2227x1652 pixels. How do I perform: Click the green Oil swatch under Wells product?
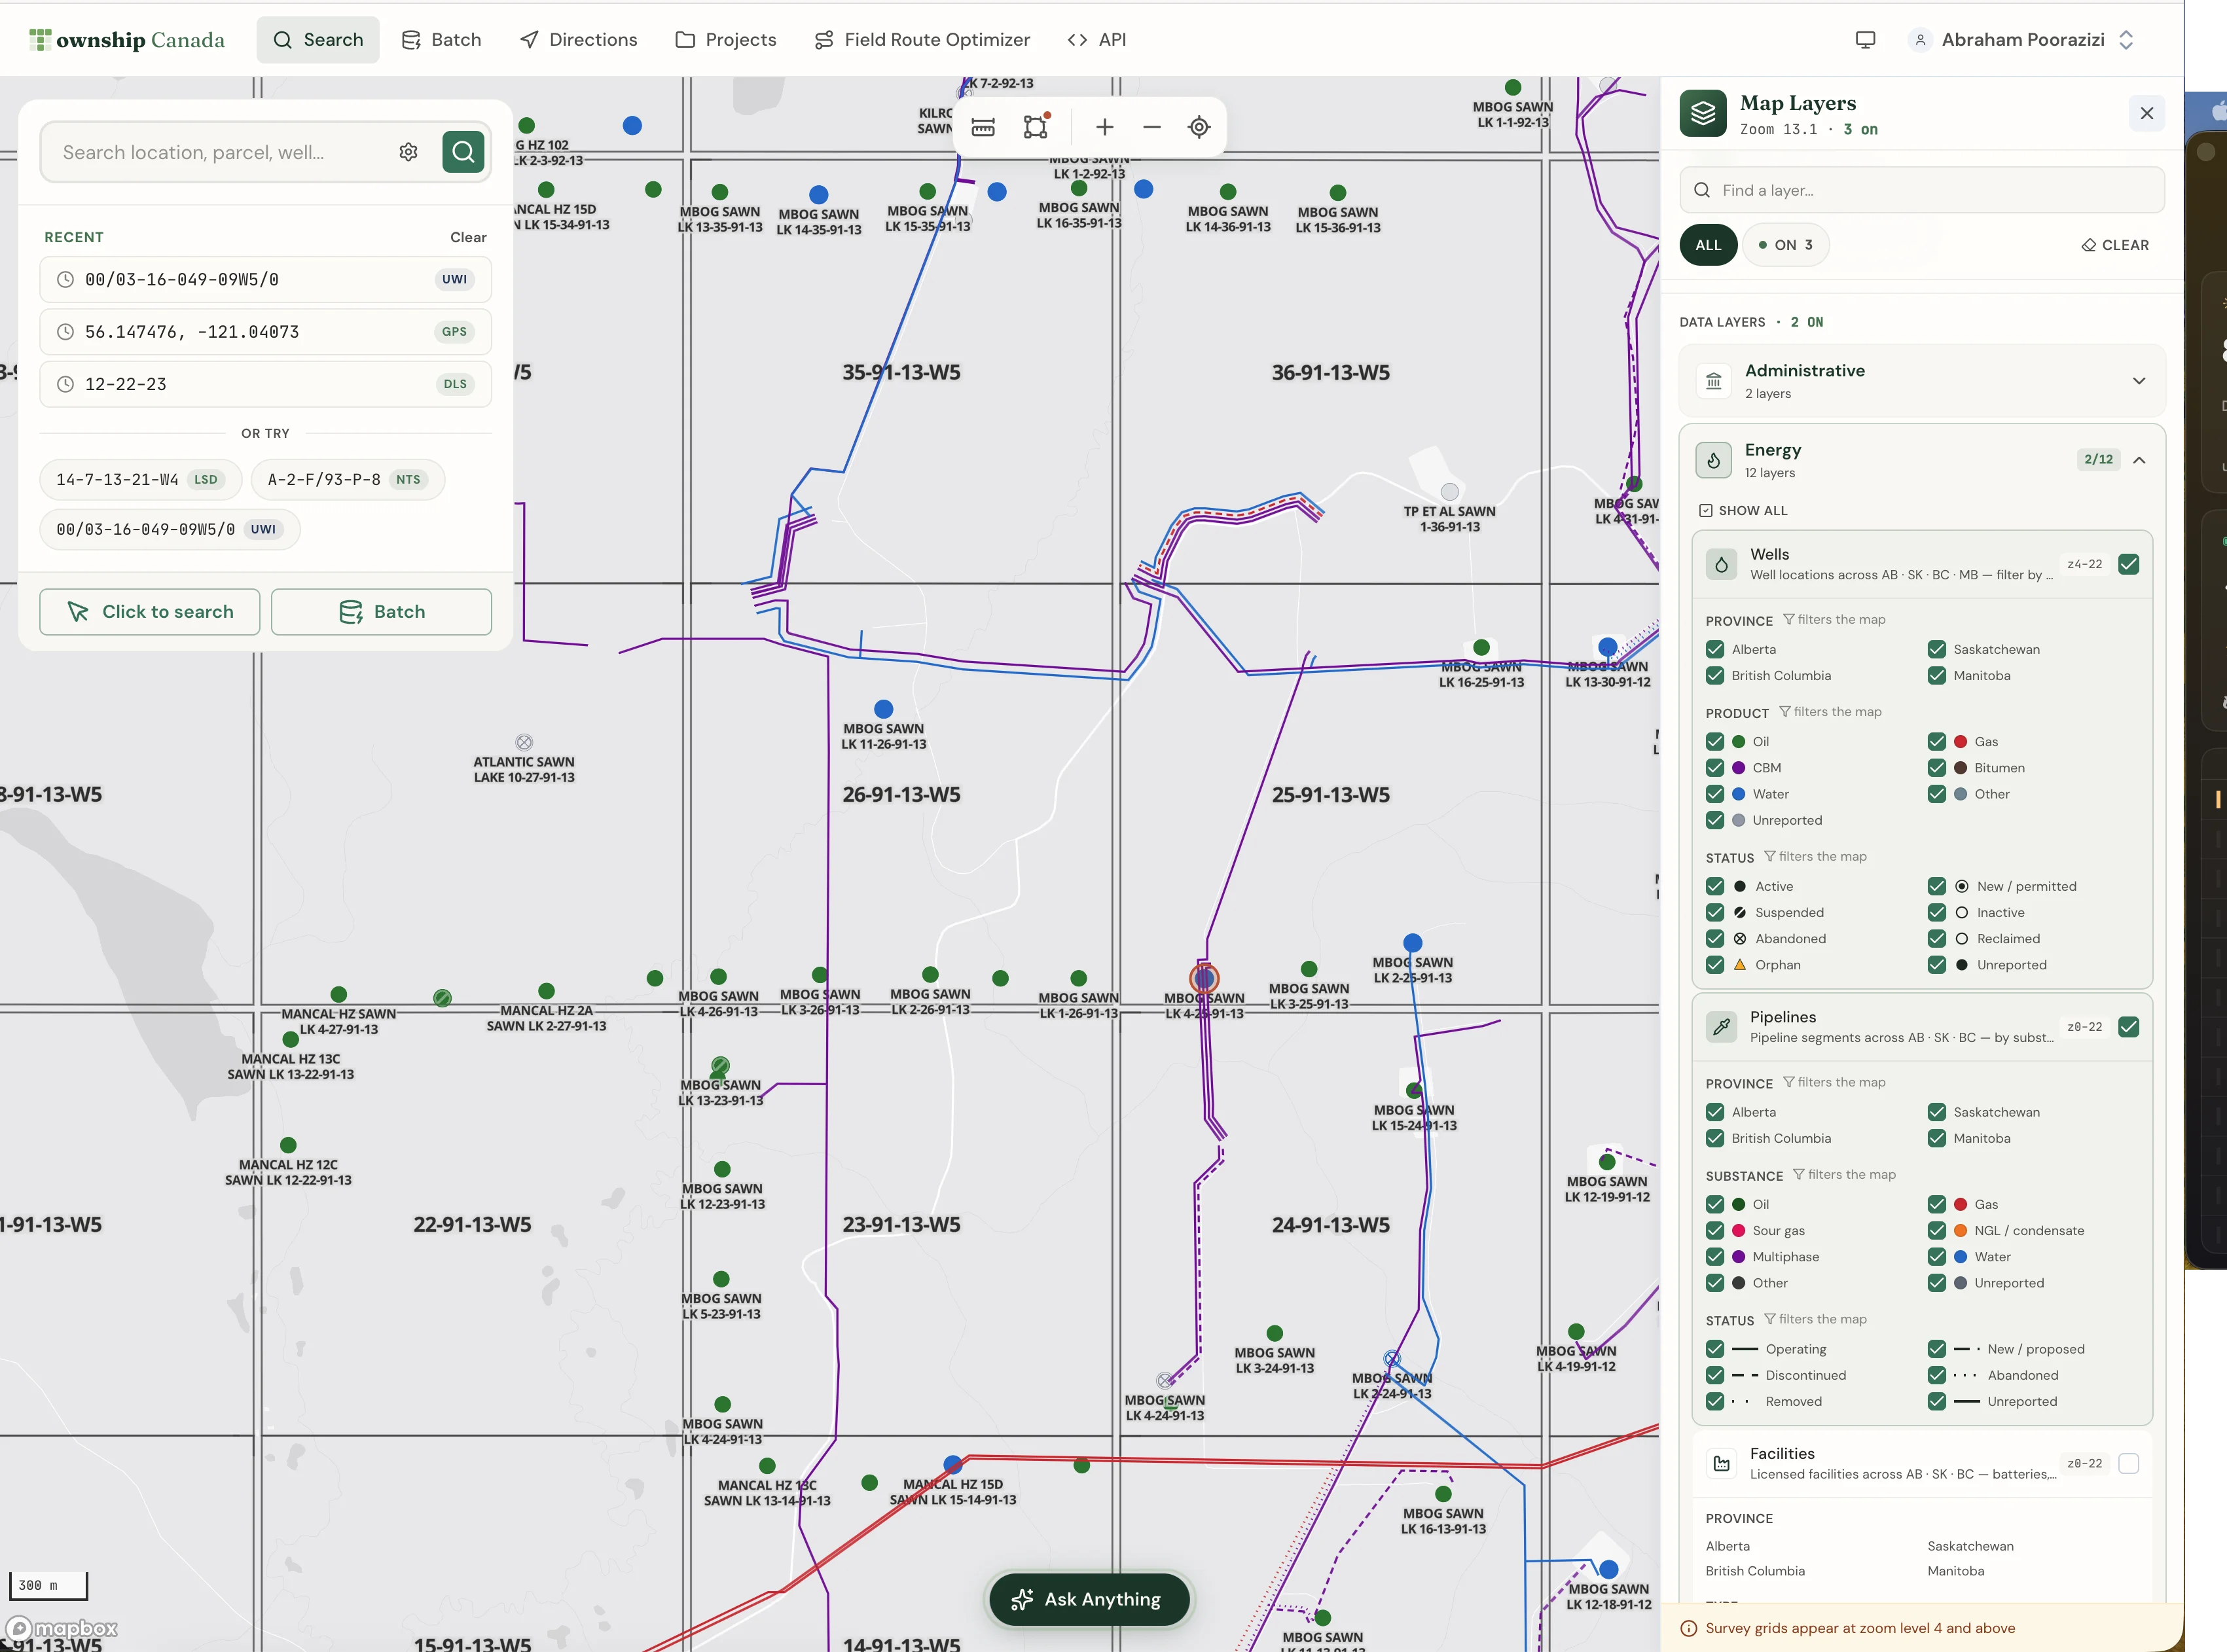tap(1738, 742)
